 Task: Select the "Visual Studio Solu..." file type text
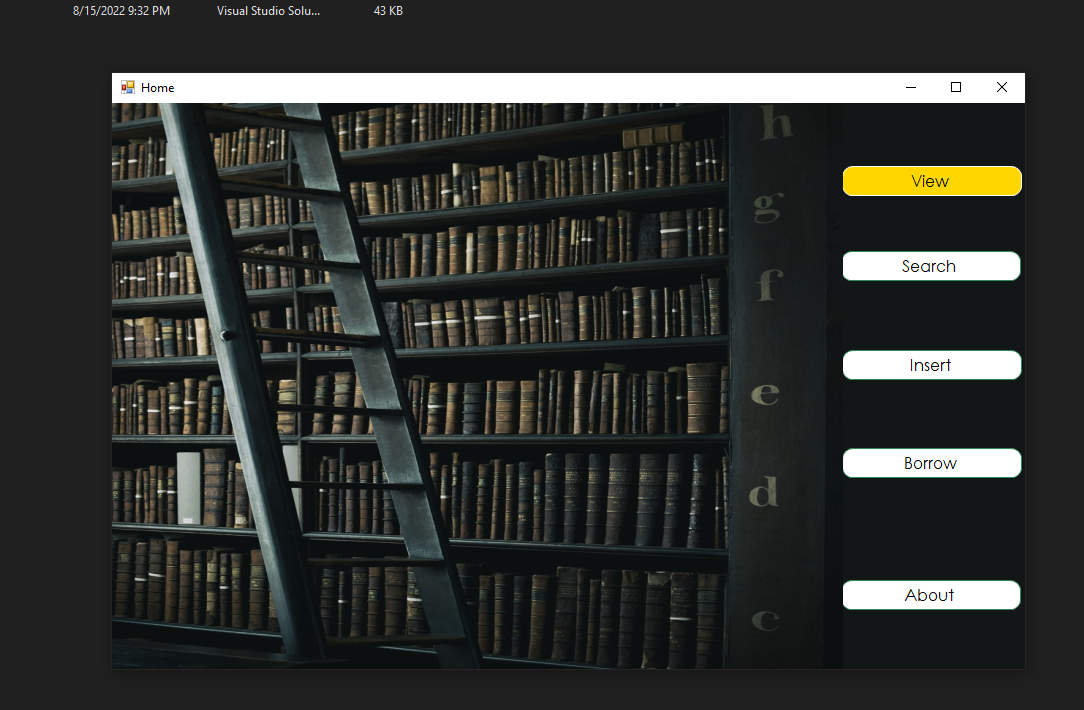tap(268, 11)
